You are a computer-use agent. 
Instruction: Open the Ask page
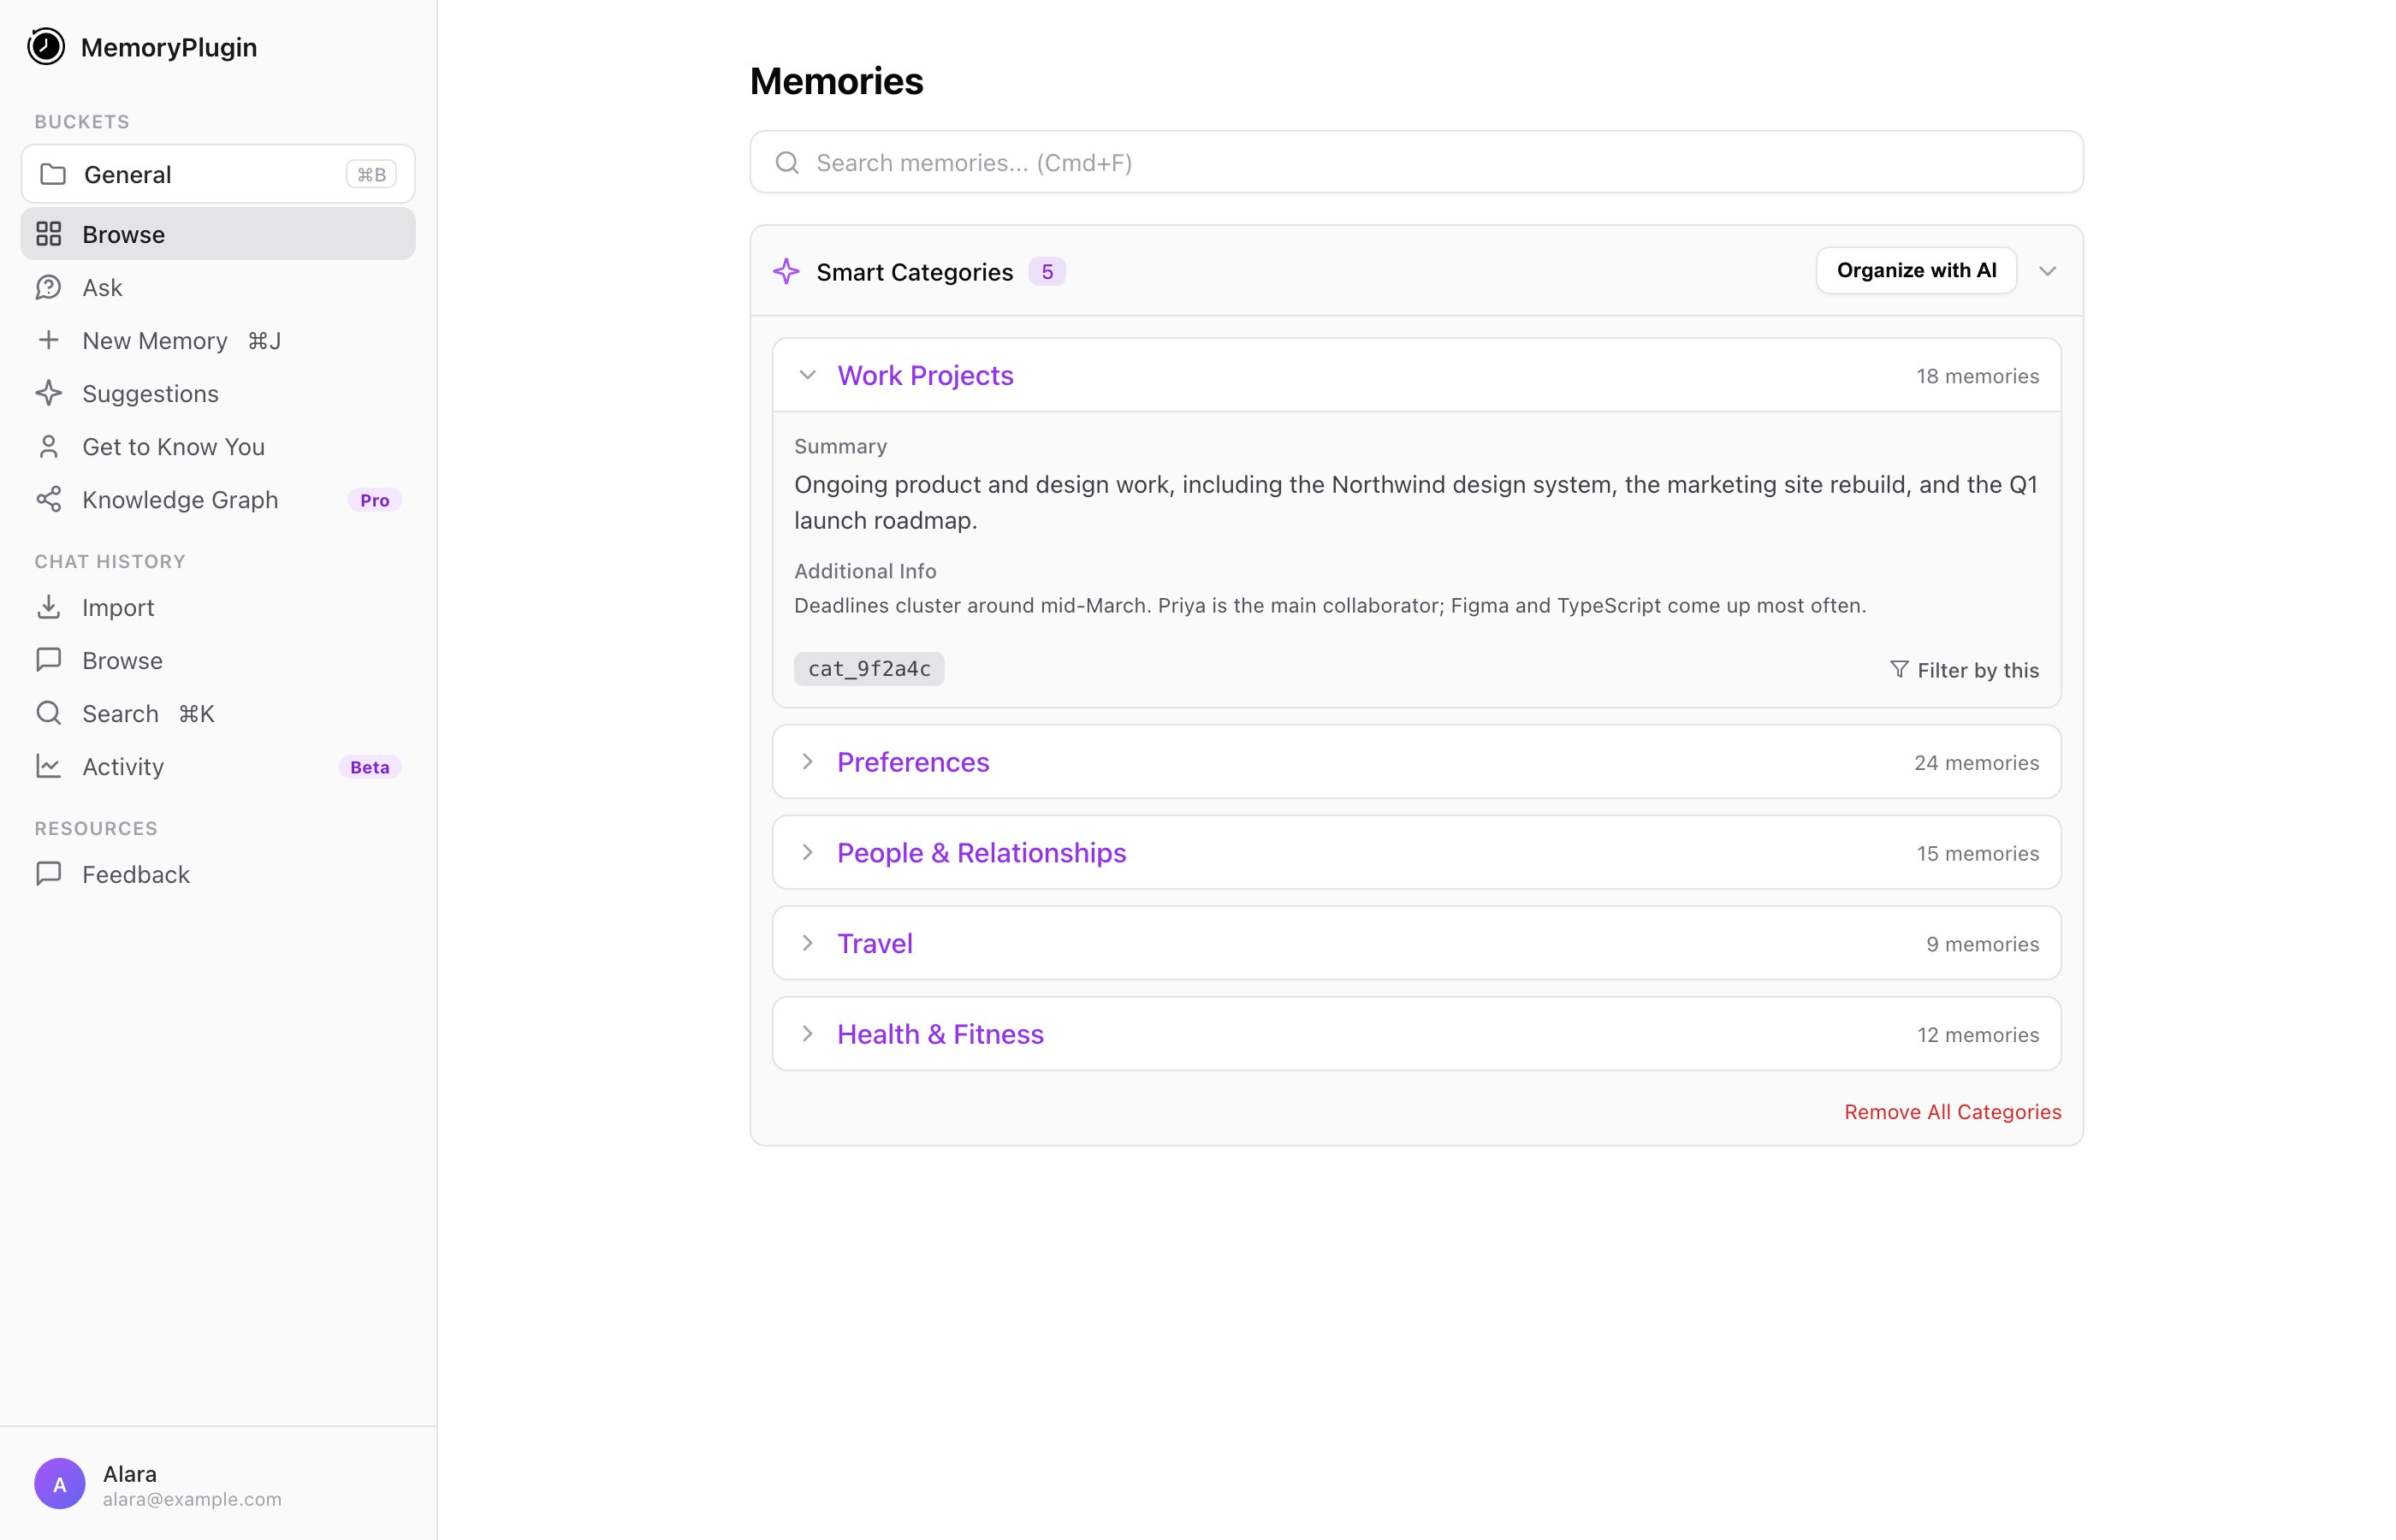(218, 287)
